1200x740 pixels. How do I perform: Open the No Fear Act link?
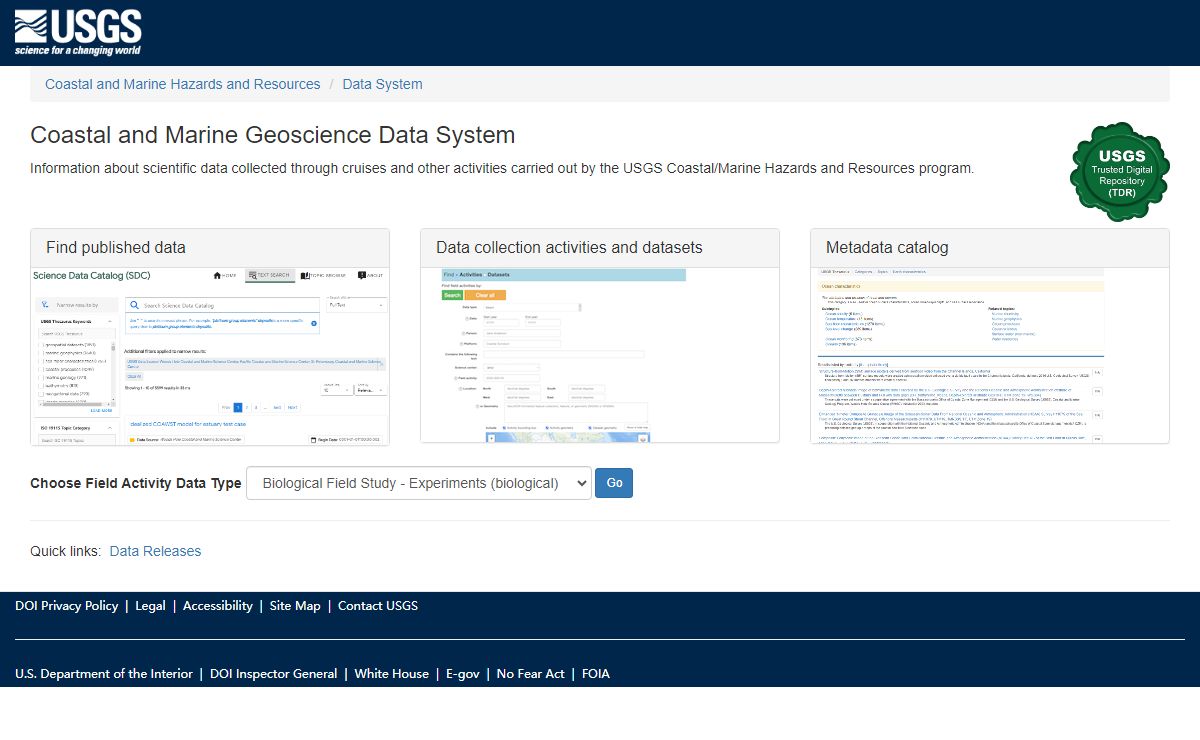530,673
